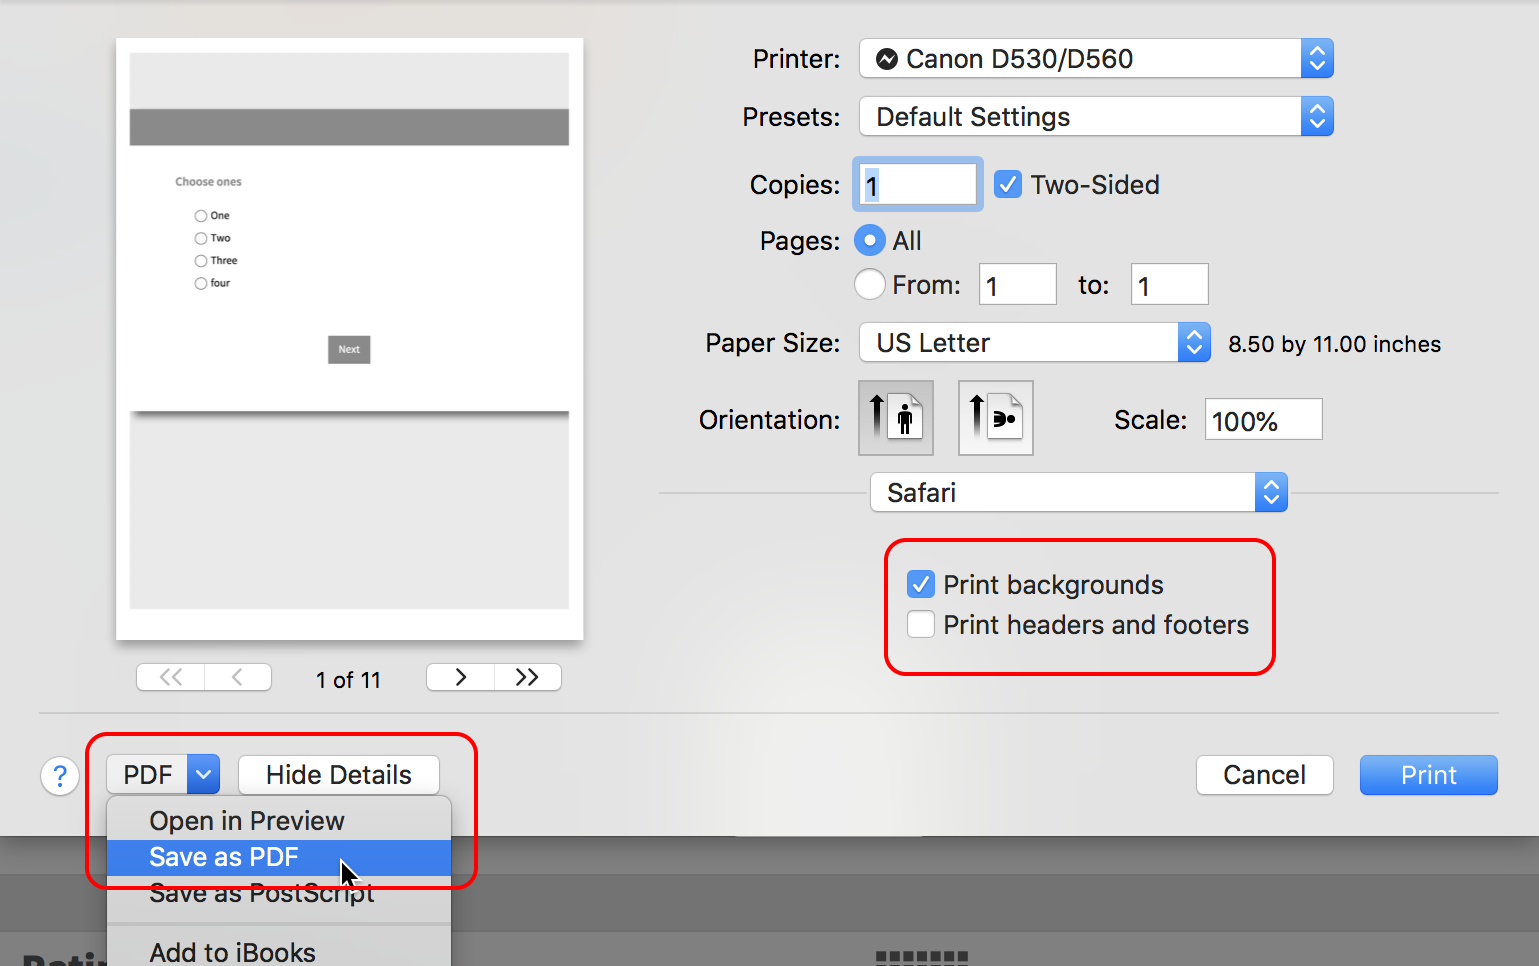Screen dimensions: 1539x966
Task: Click the Copies input field
Action: [917, 185]
